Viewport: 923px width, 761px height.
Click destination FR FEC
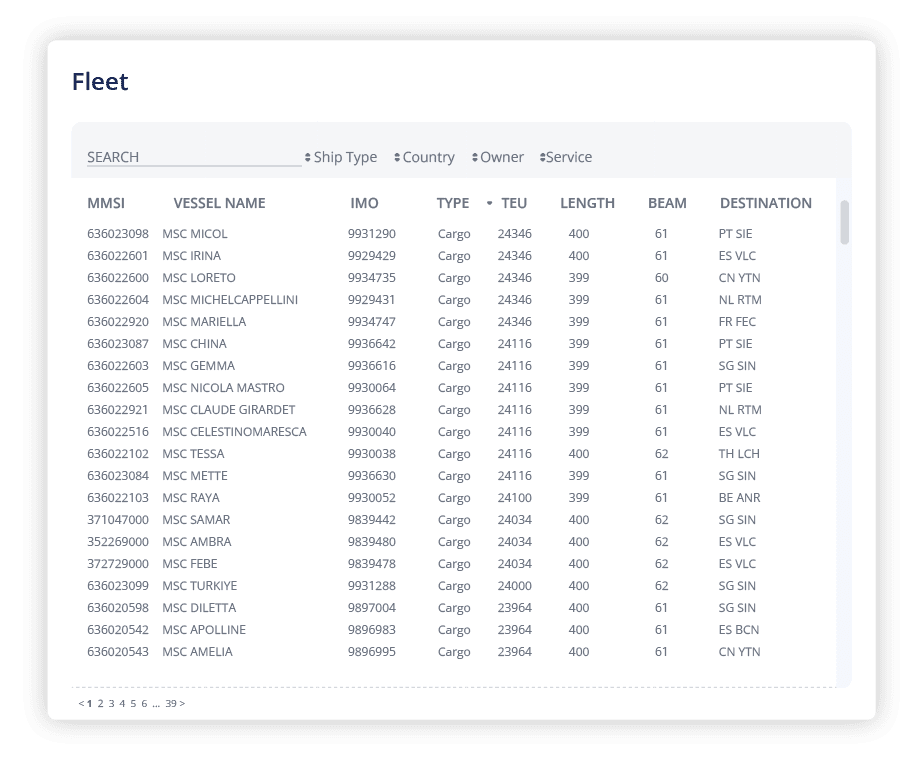pos(737,322)
